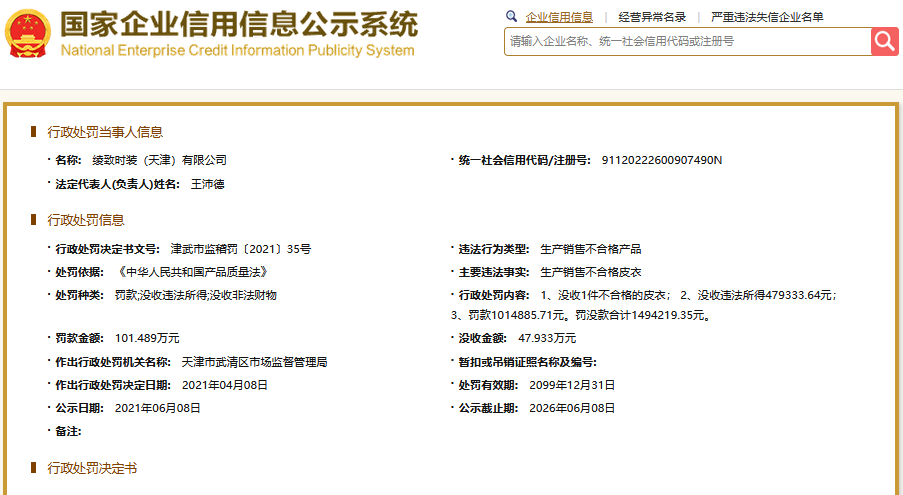The image size is (903, 495).
Task: Click the English title National Enterprise Credit Information Publicity System
Action: click(x=237, y=51)
